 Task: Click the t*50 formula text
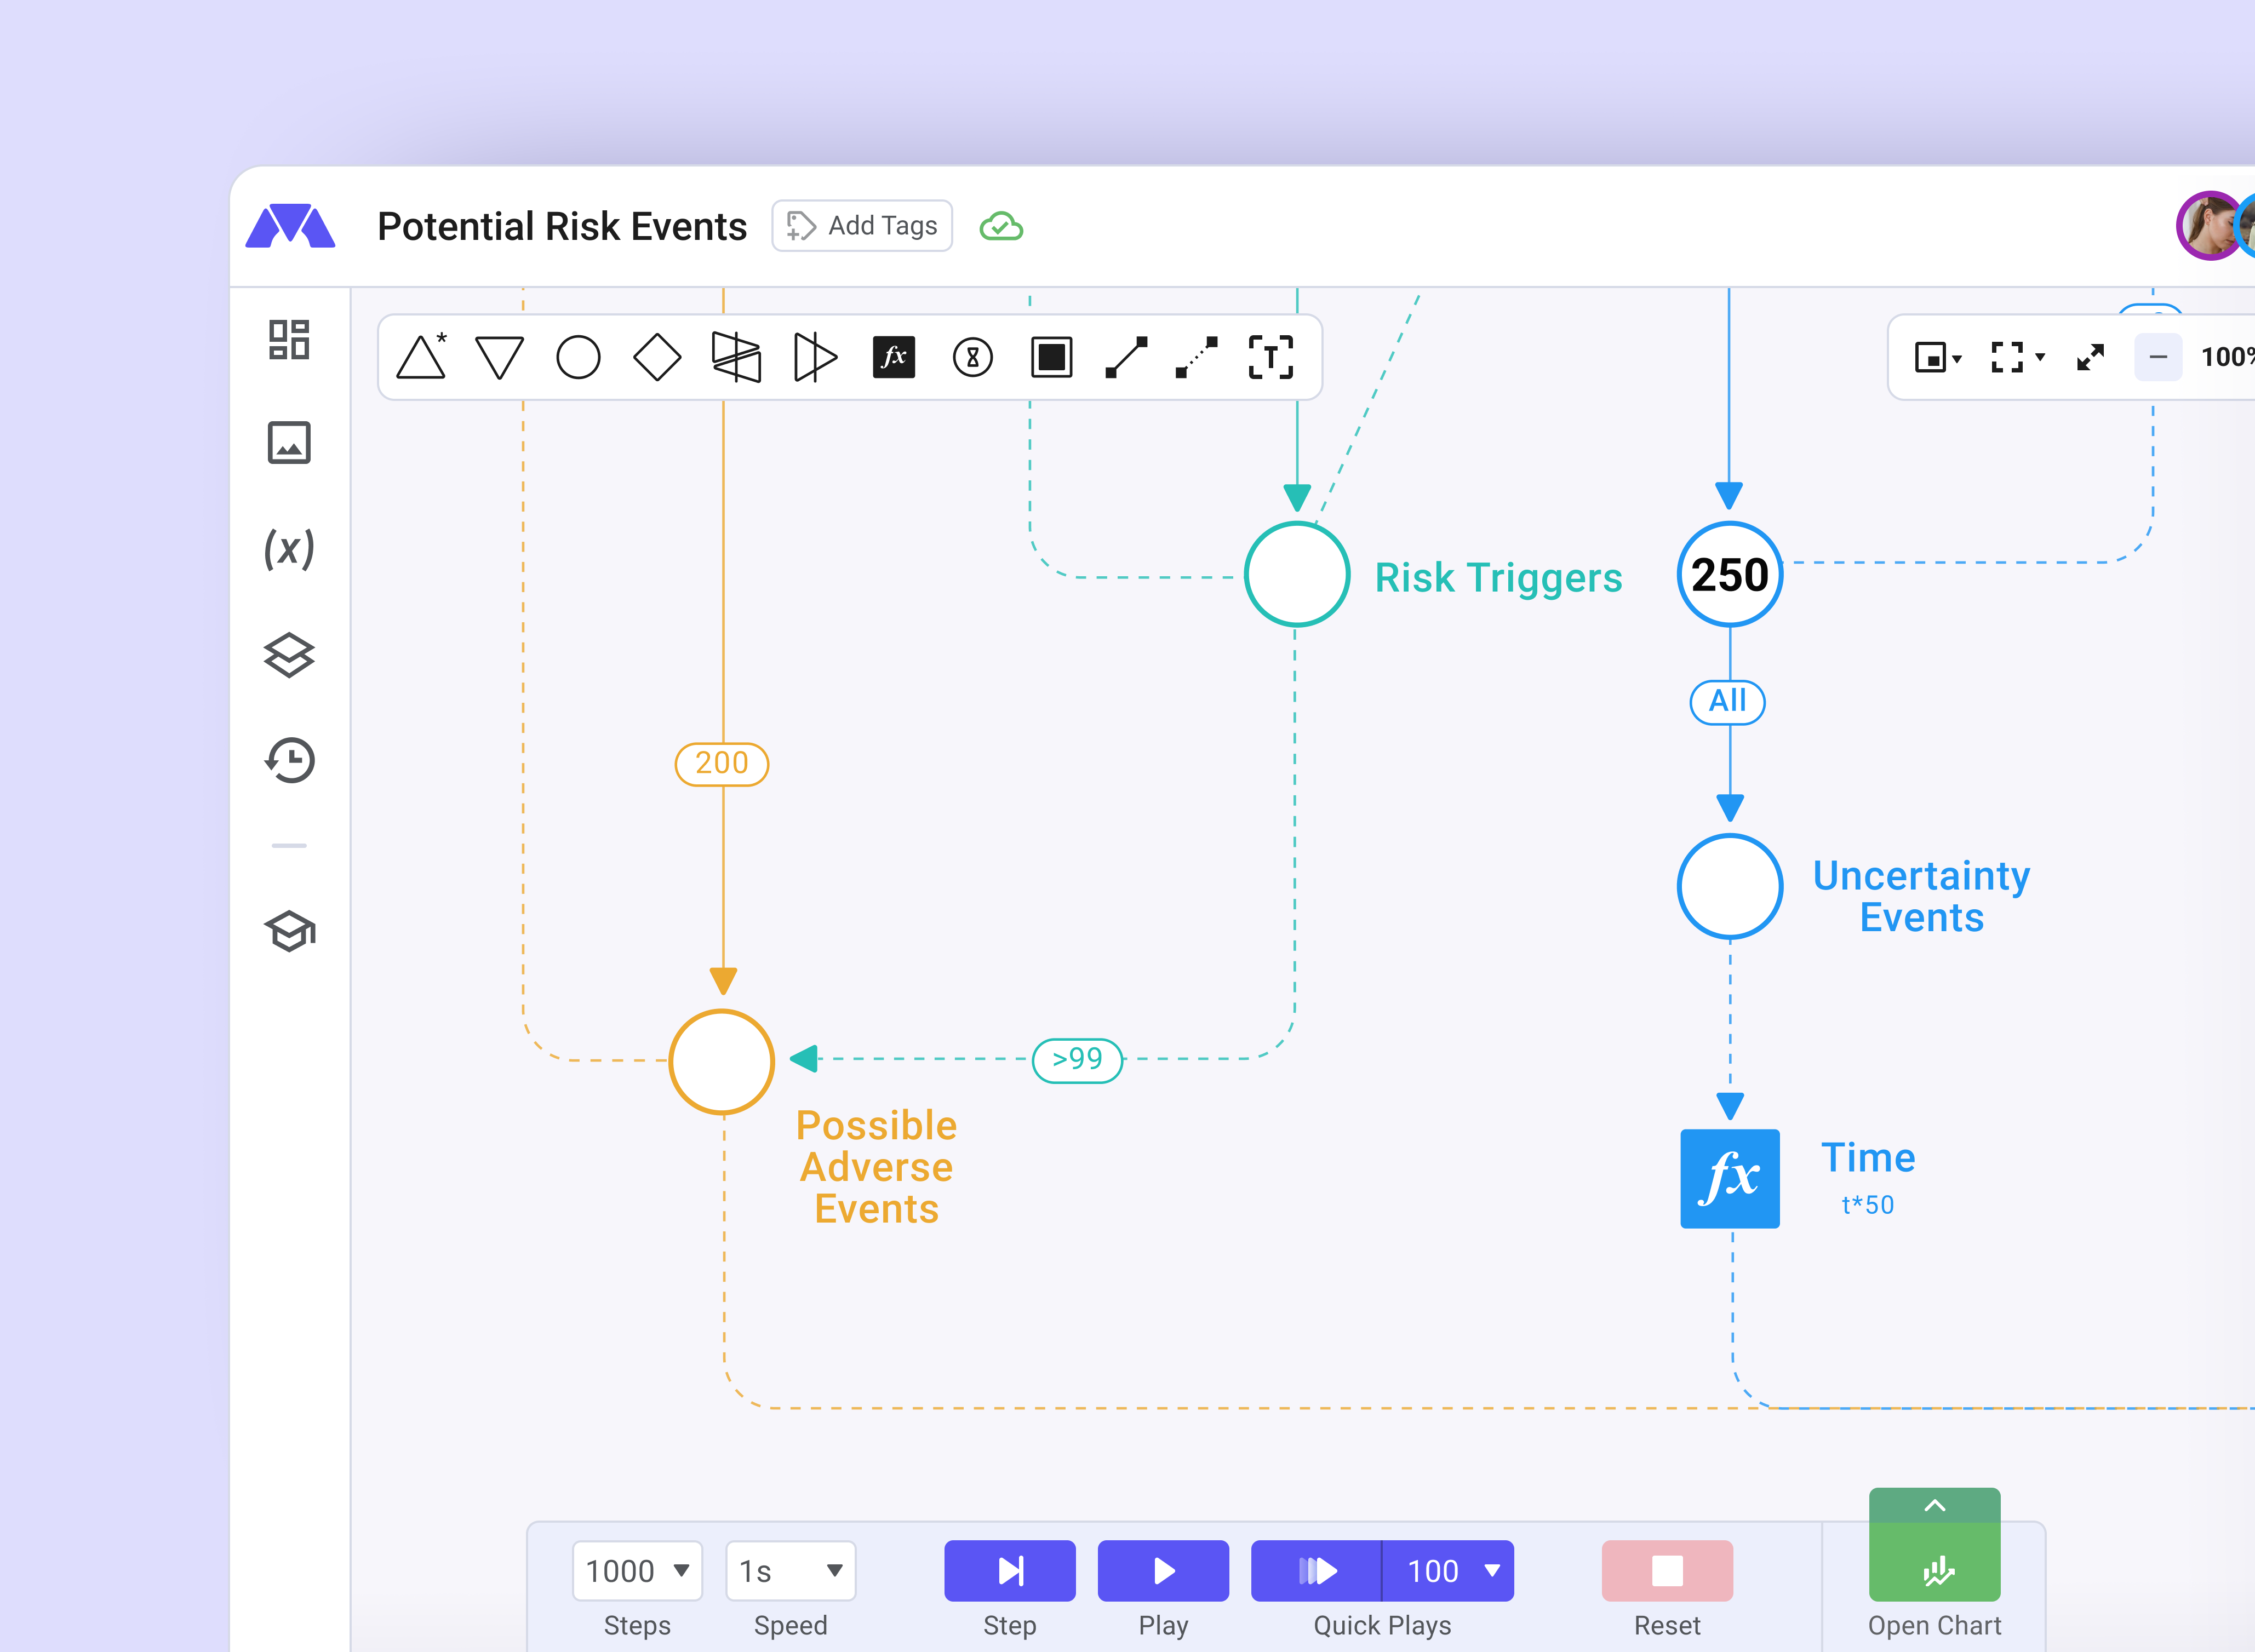click(1868, 1205)
